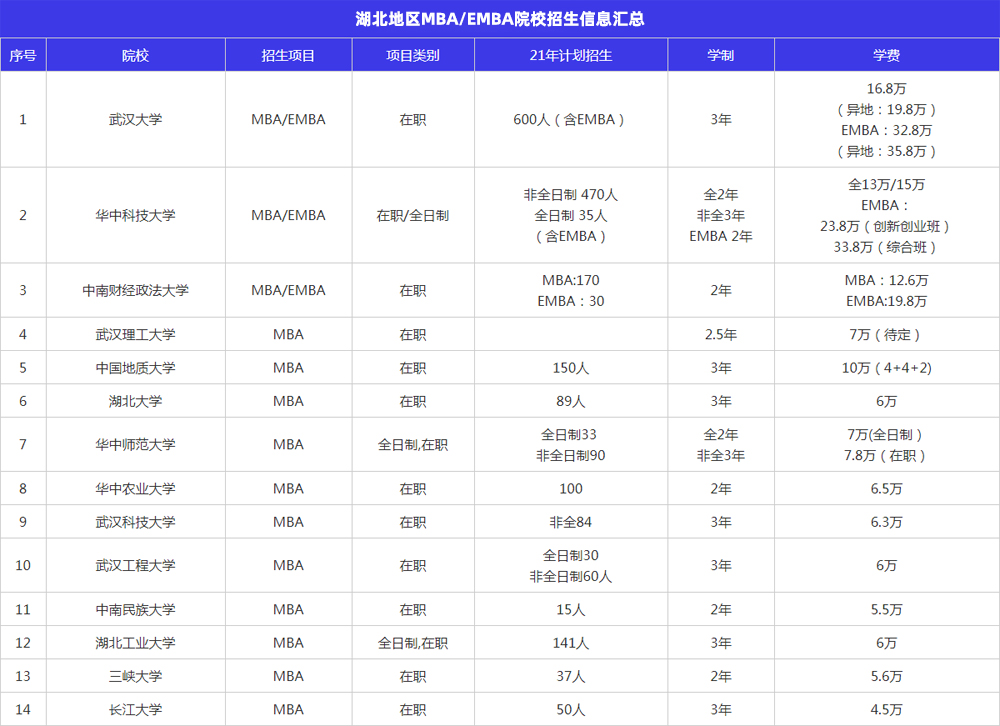Select the 武汉理工大学 cell
This screenshot has height=726, width=1000.
pos(135,334)
